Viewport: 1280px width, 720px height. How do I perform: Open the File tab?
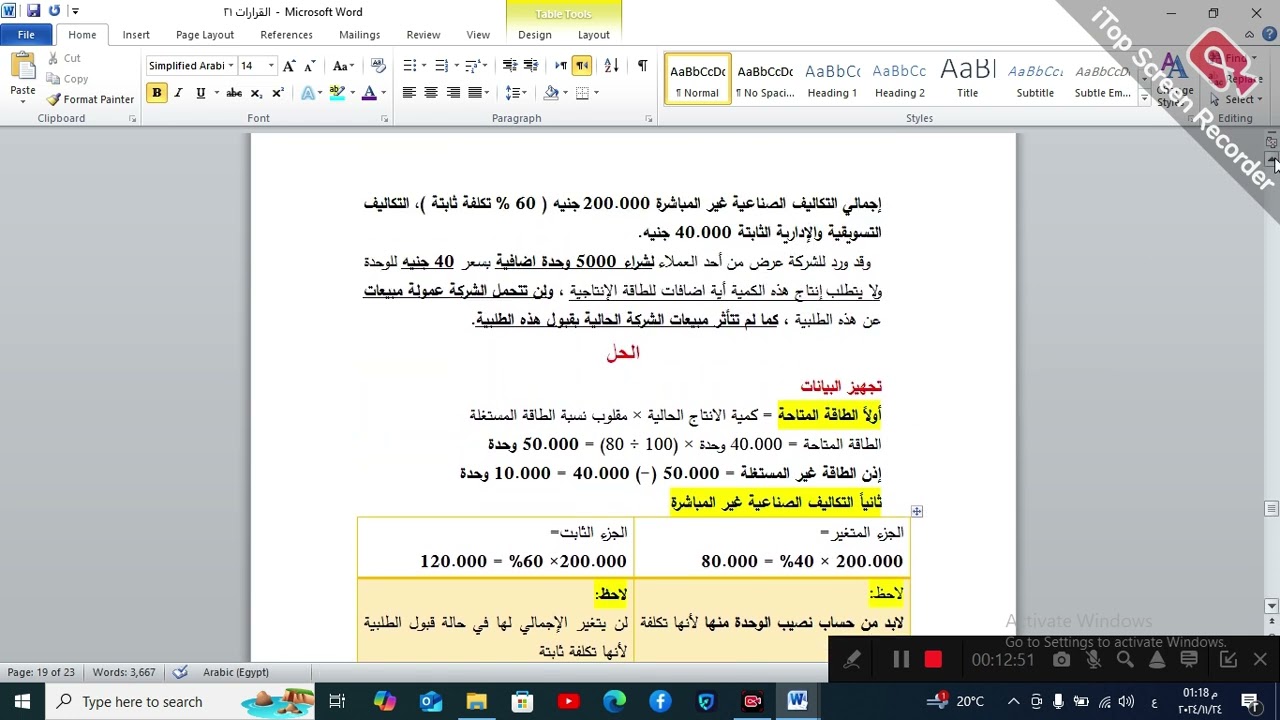click(26, 35)
